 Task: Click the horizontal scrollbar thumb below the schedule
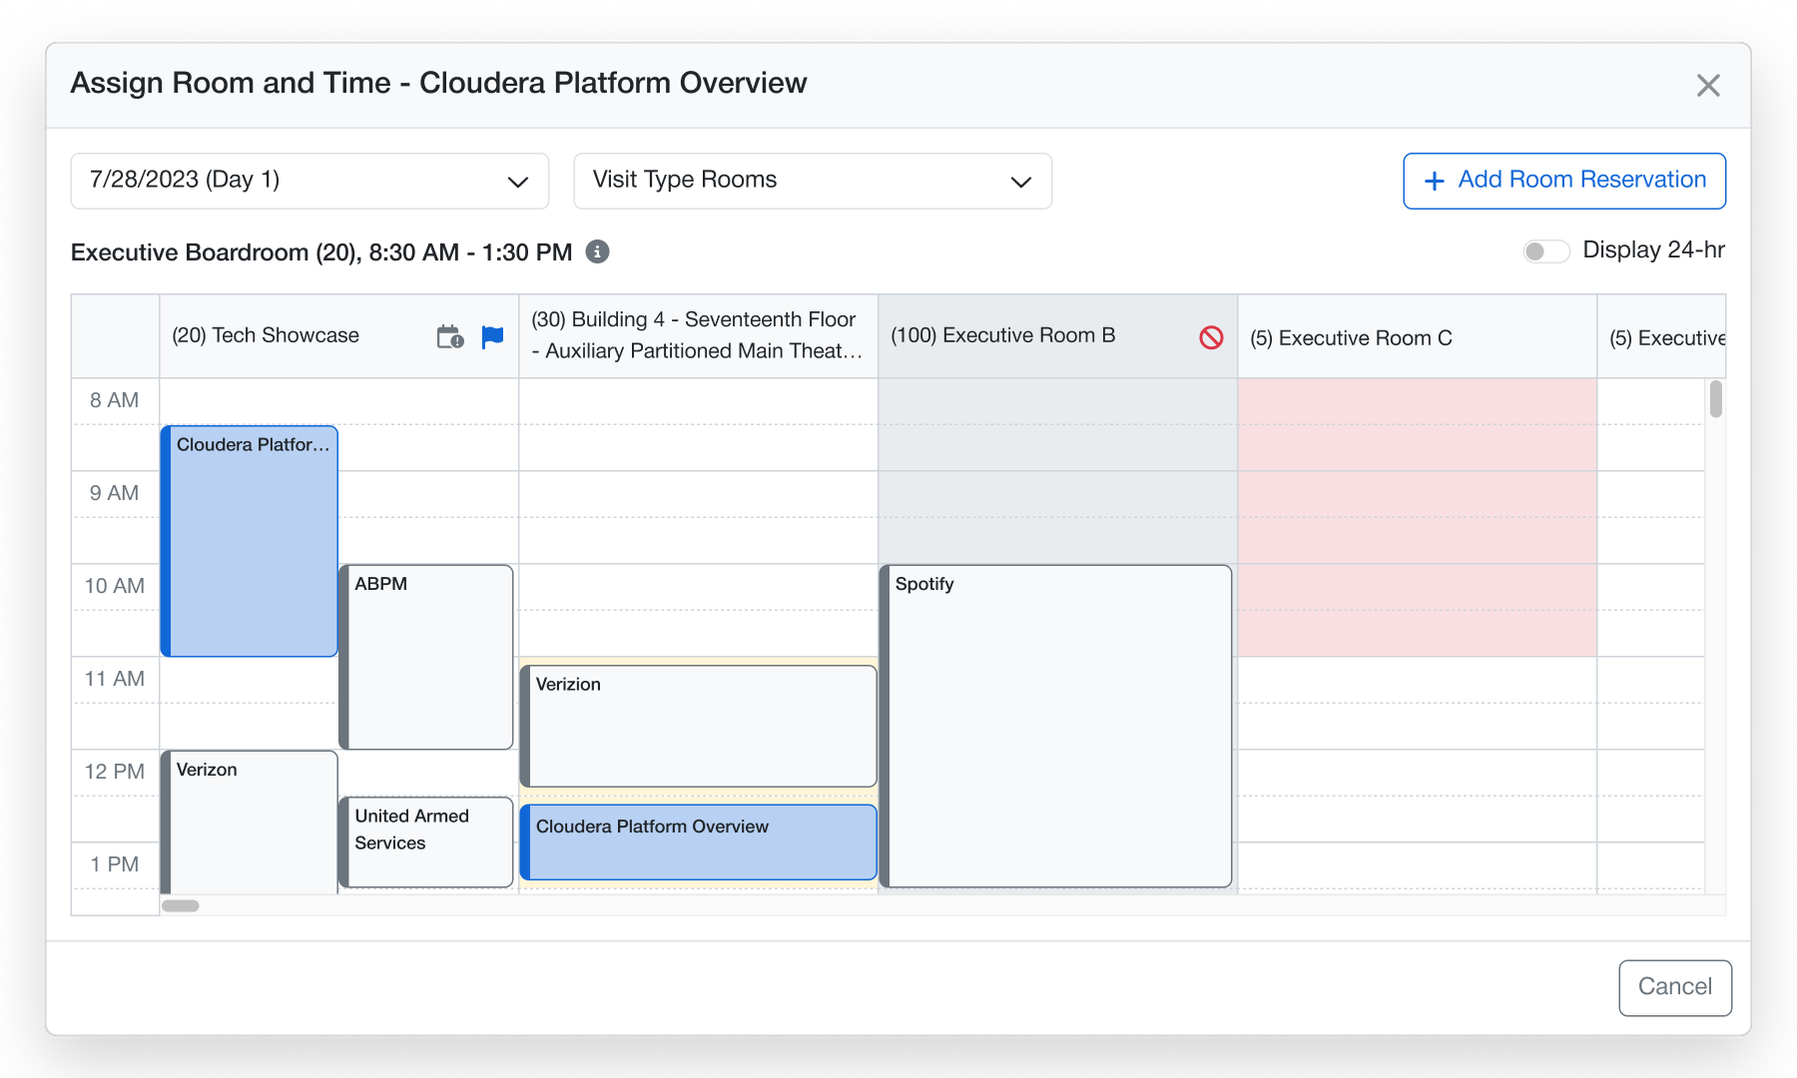[x=181, y=906]
